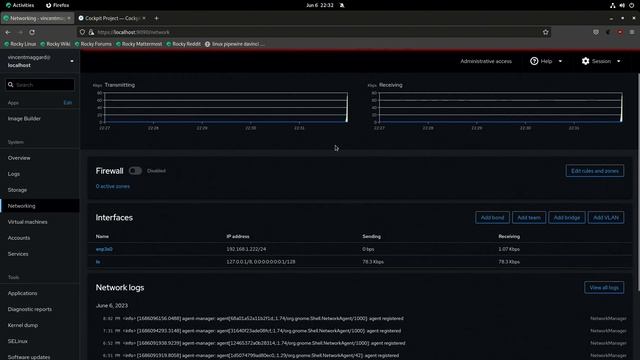This screenshot has width=640, height=360.
Task: Click the padlock site security icon
Action: (x=91, y=32)
